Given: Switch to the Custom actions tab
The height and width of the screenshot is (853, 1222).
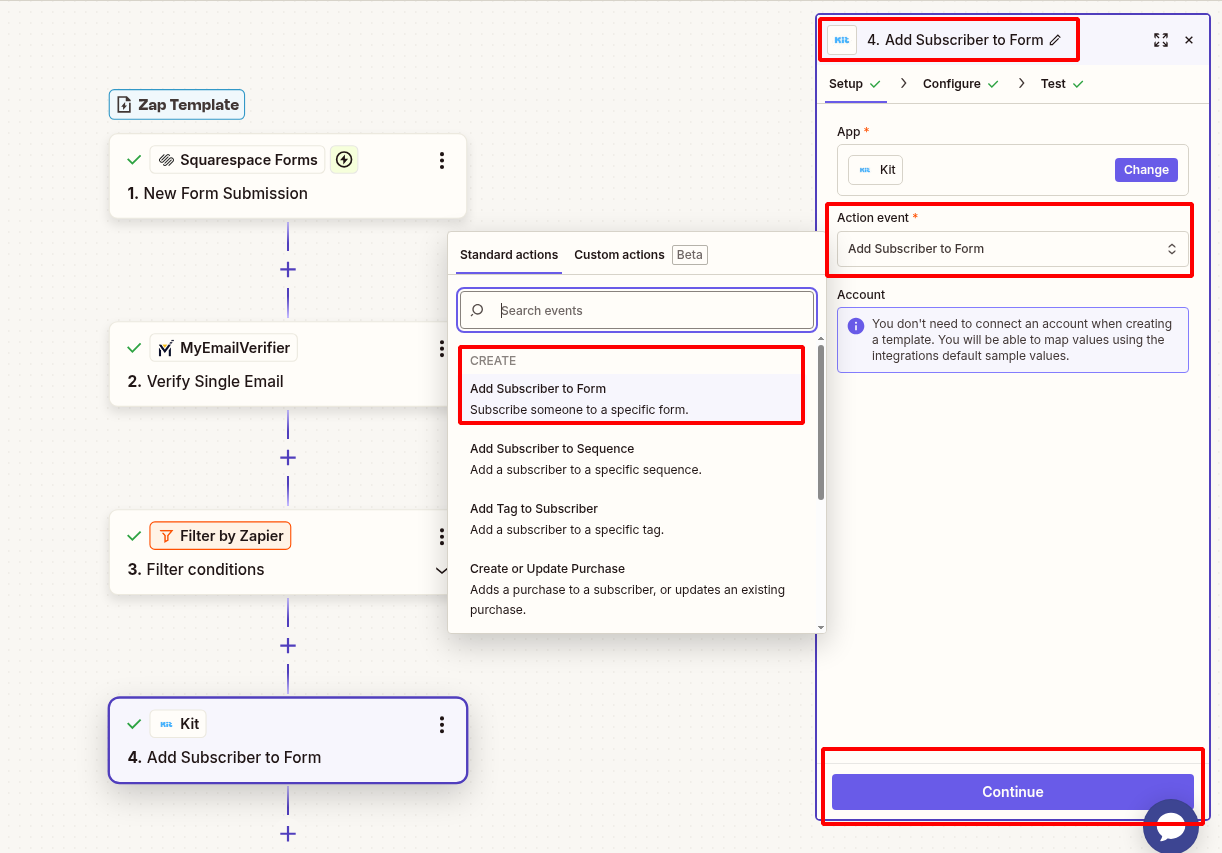Looking at the screenshot, I should click(619, 255).
